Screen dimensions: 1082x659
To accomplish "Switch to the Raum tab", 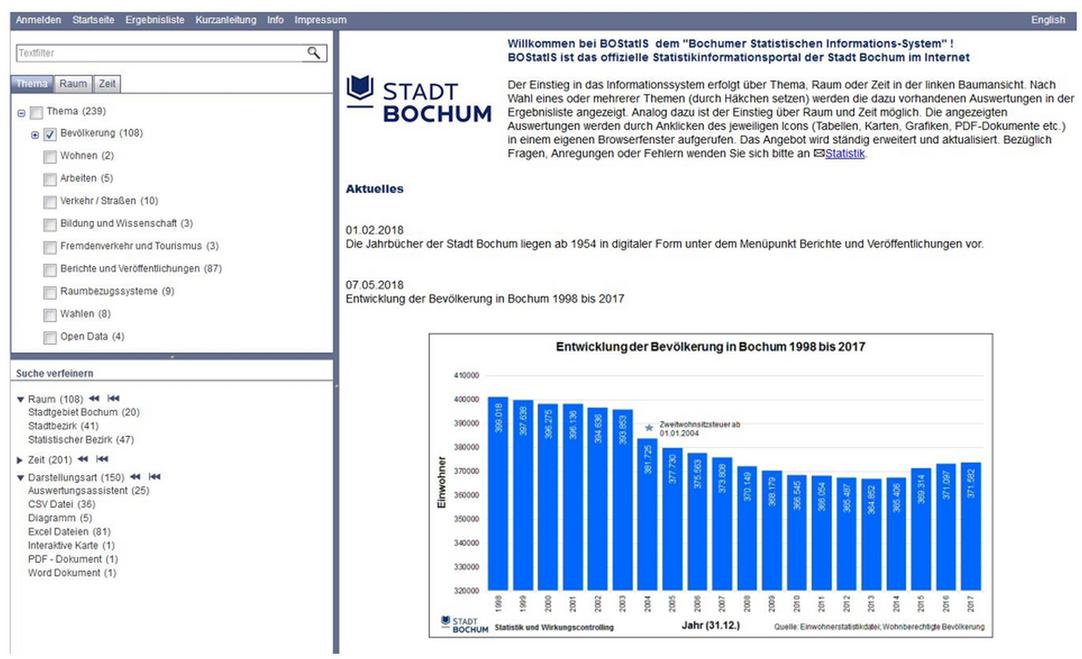I will [x=71, y=84].
